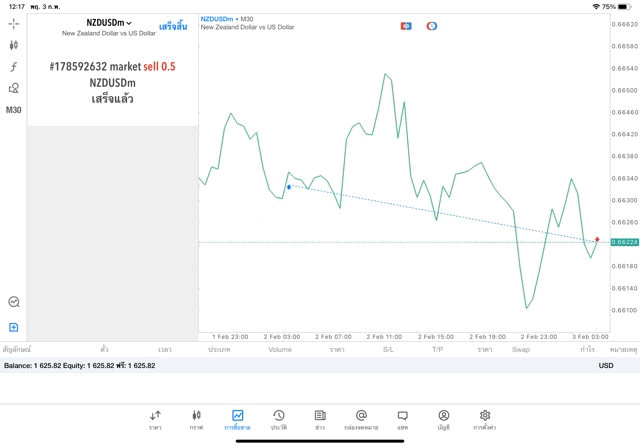
Task: Click the 0.66500 price axis label
Action: (x=624, y=90)
